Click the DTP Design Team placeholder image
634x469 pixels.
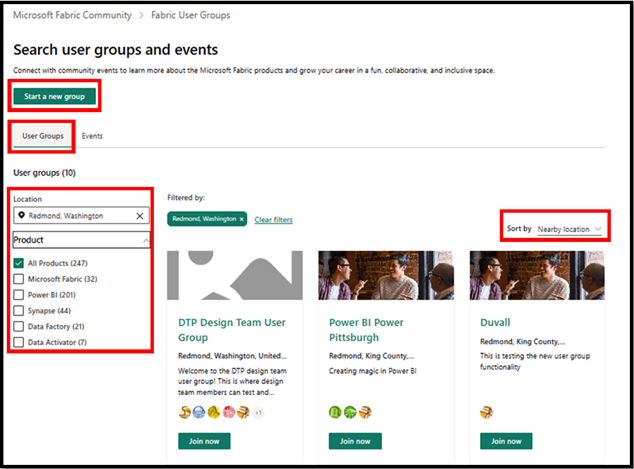[235, 275]
